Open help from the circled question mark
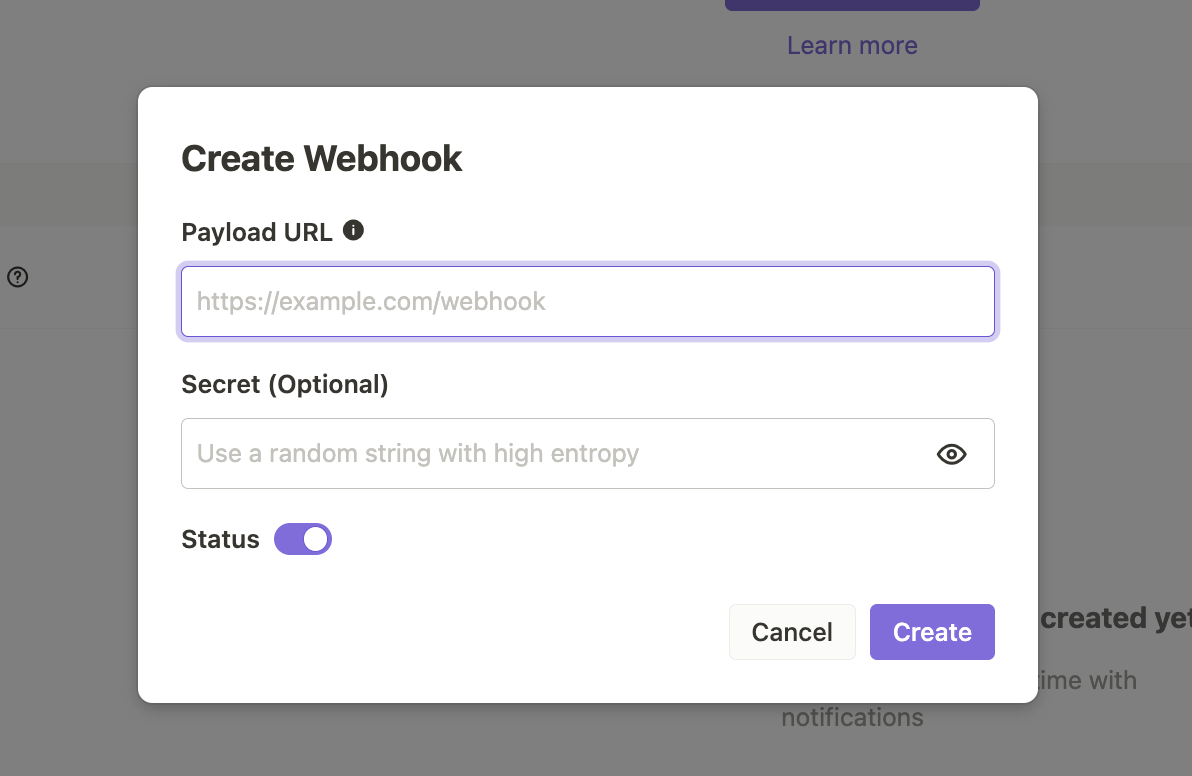The height and width of the screenshot is (776, 1192). tap(18, 277)
